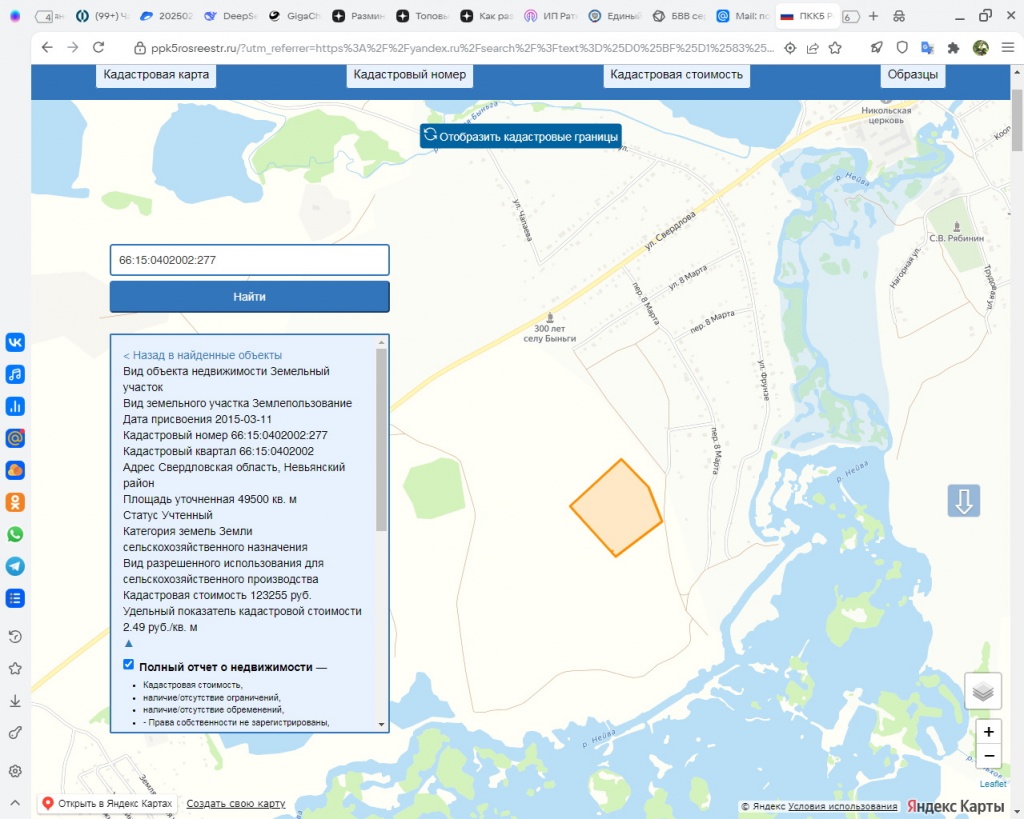
Task: Collapse details with the blue triangle
Action: coord(128,643)
